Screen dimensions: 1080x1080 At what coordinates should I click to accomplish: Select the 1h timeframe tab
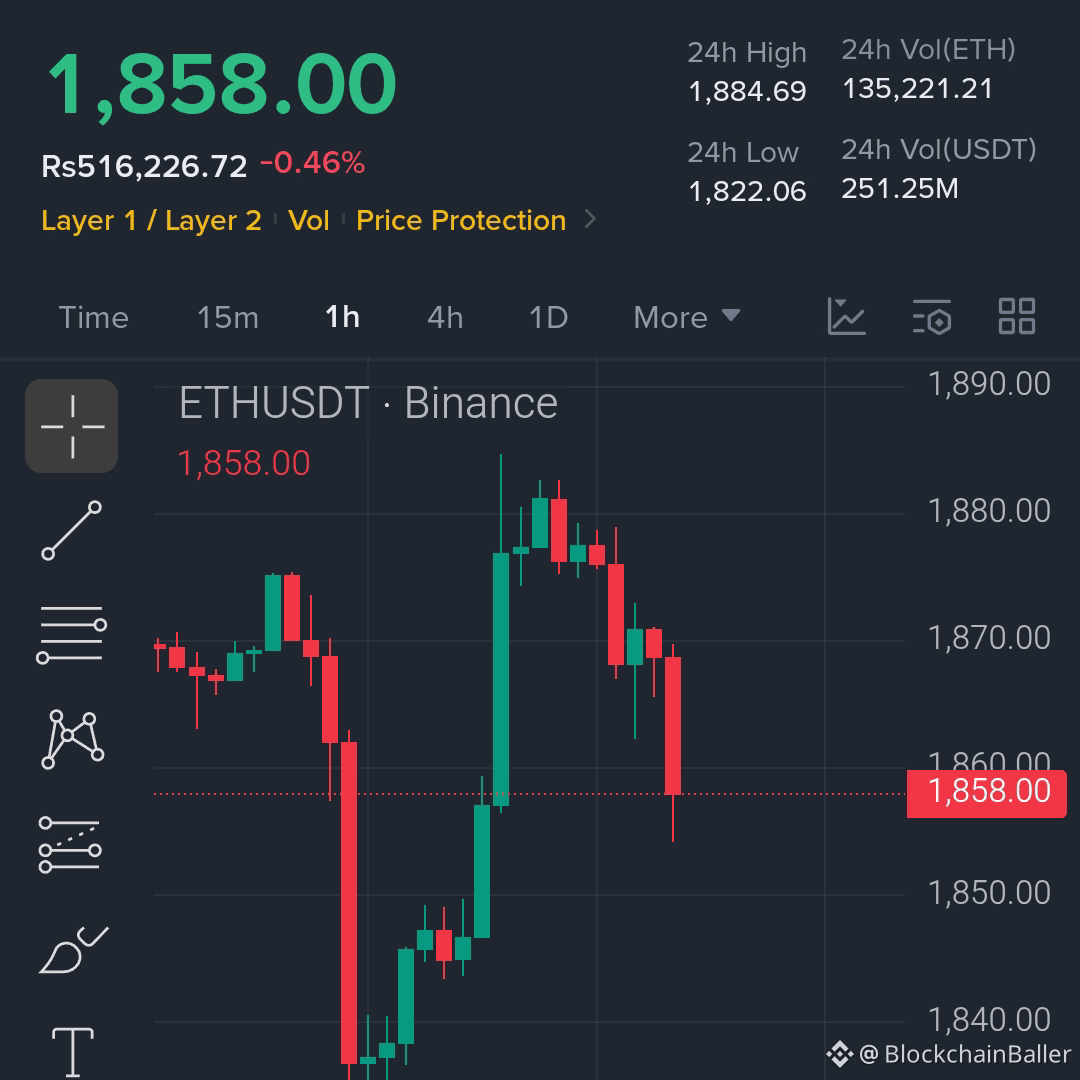(x=342, y=318)
